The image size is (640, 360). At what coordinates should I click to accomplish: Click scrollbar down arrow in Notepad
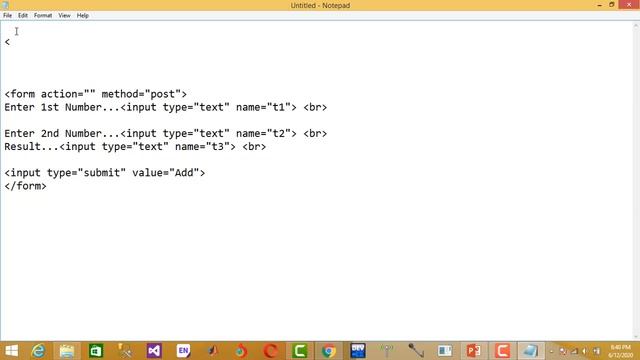636,337
